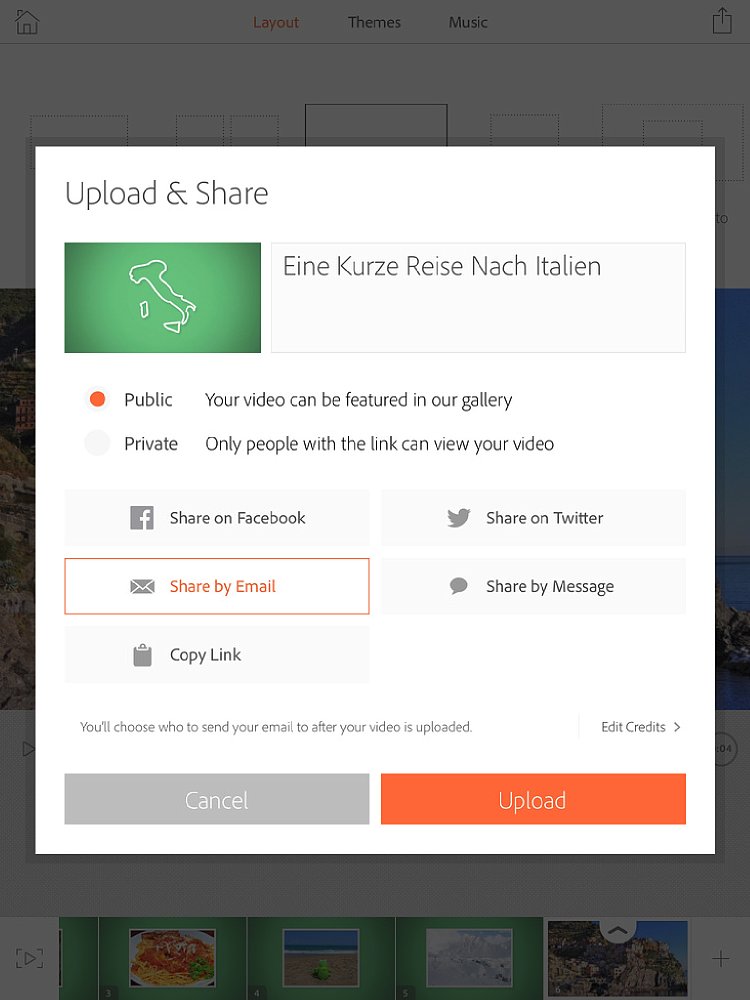Click the orange Upload button
The image size is (750, 1000).
click(x=533, y=799)
